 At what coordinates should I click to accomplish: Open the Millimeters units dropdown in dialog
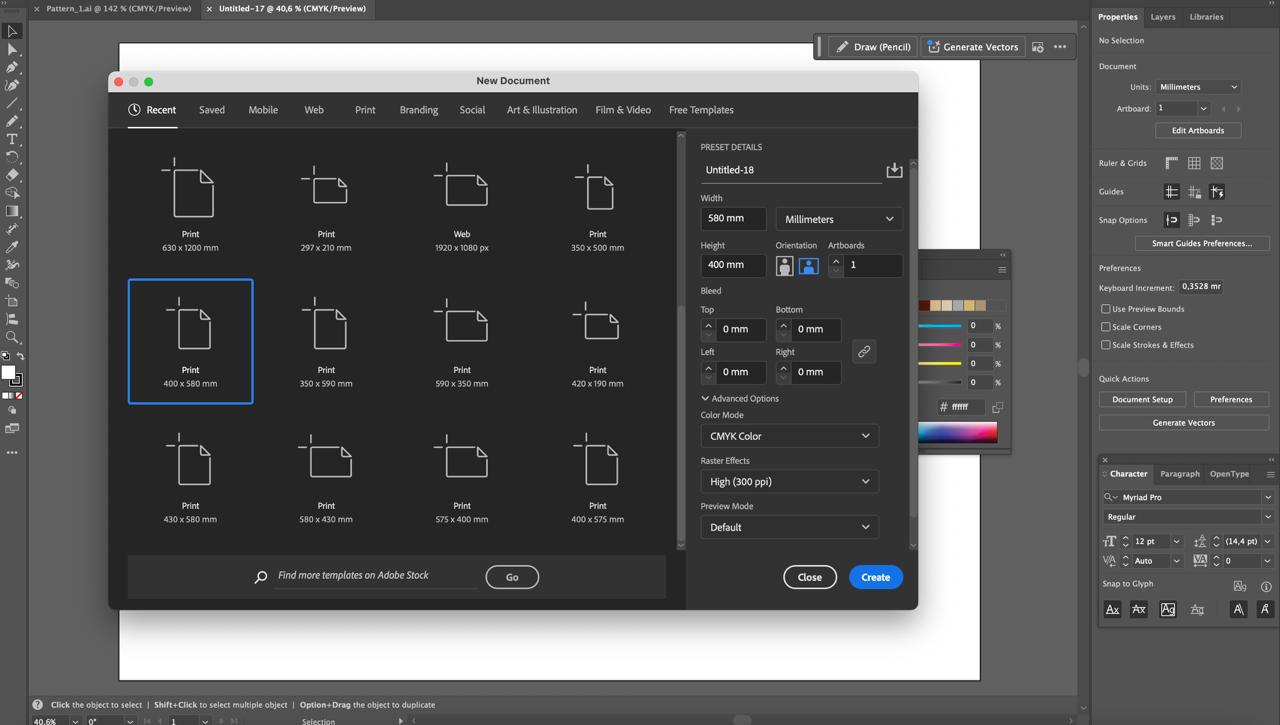tap(838, 219)
